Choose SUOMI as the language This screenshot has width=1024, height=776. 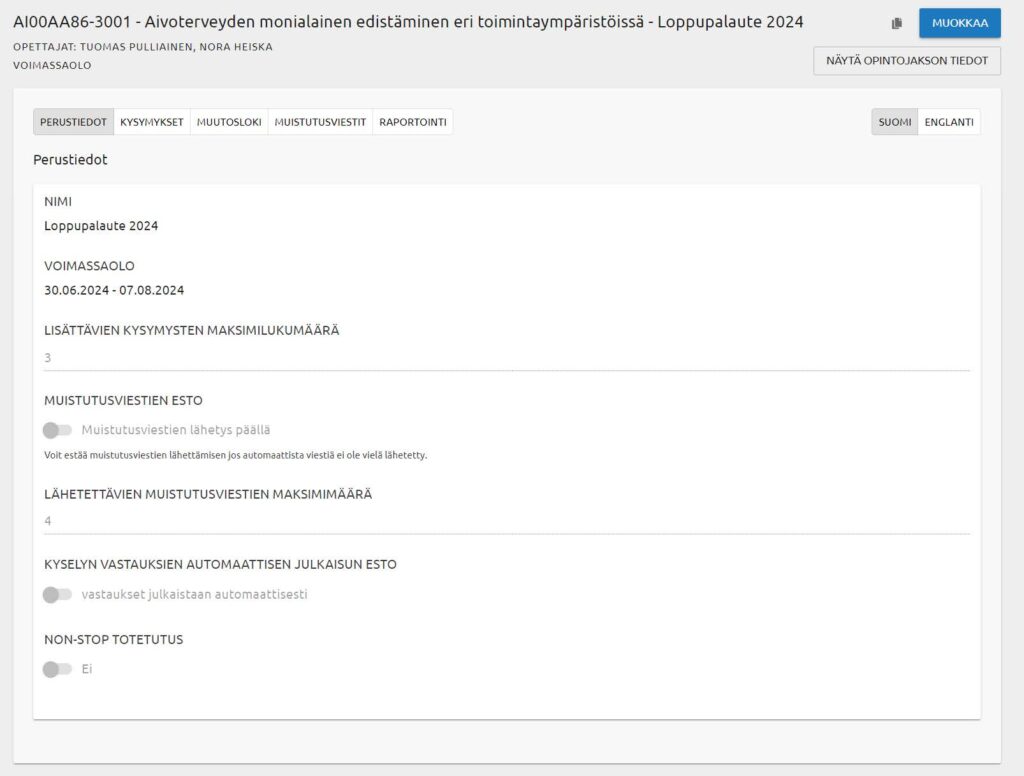click(894, 122)
